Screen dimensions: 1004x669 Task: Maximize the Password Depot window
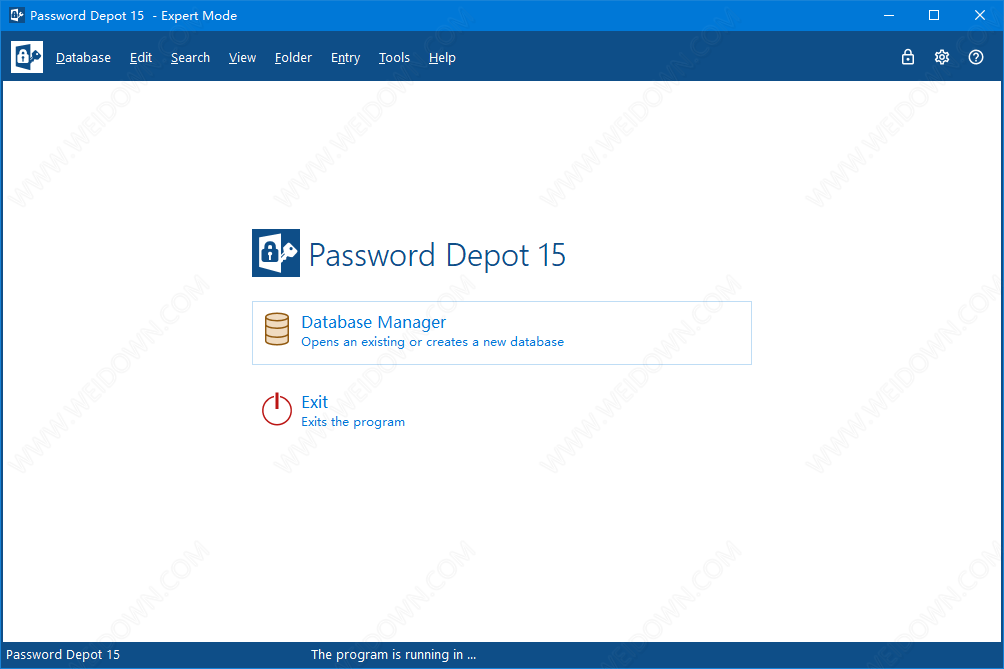pos(934,15)
